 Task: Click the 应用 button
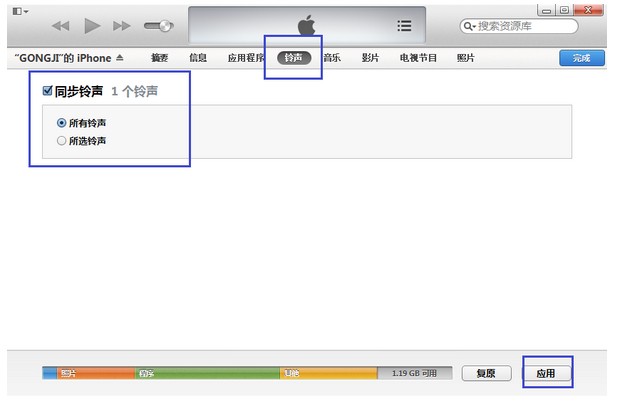pyautogui.click(x=546, y=373)
